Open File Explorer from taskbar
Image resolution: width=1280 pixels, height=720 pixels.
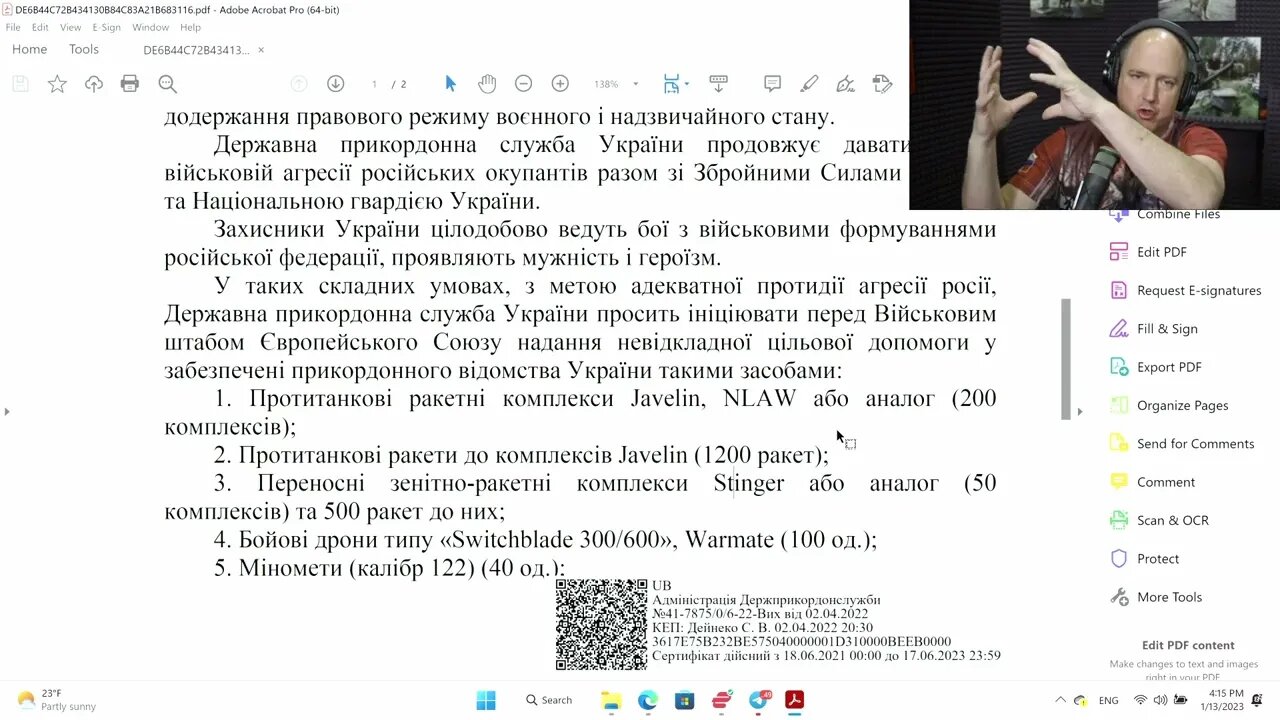611,700
